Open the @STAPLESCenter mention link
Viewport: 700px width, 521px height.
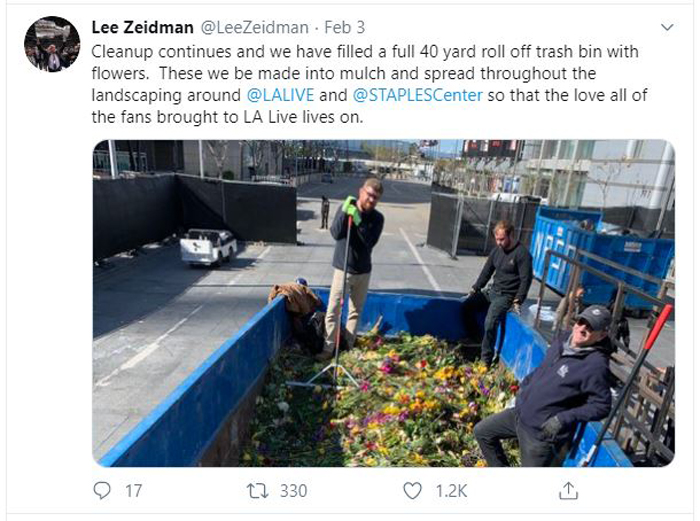[417, 95]
